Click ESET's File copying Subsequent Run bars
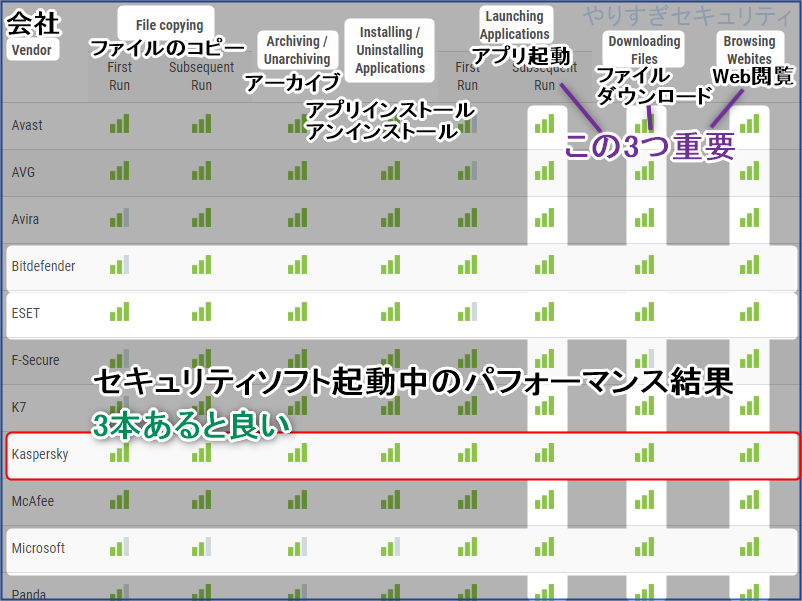Screen dimensions: 802x601 click(202, 312)
